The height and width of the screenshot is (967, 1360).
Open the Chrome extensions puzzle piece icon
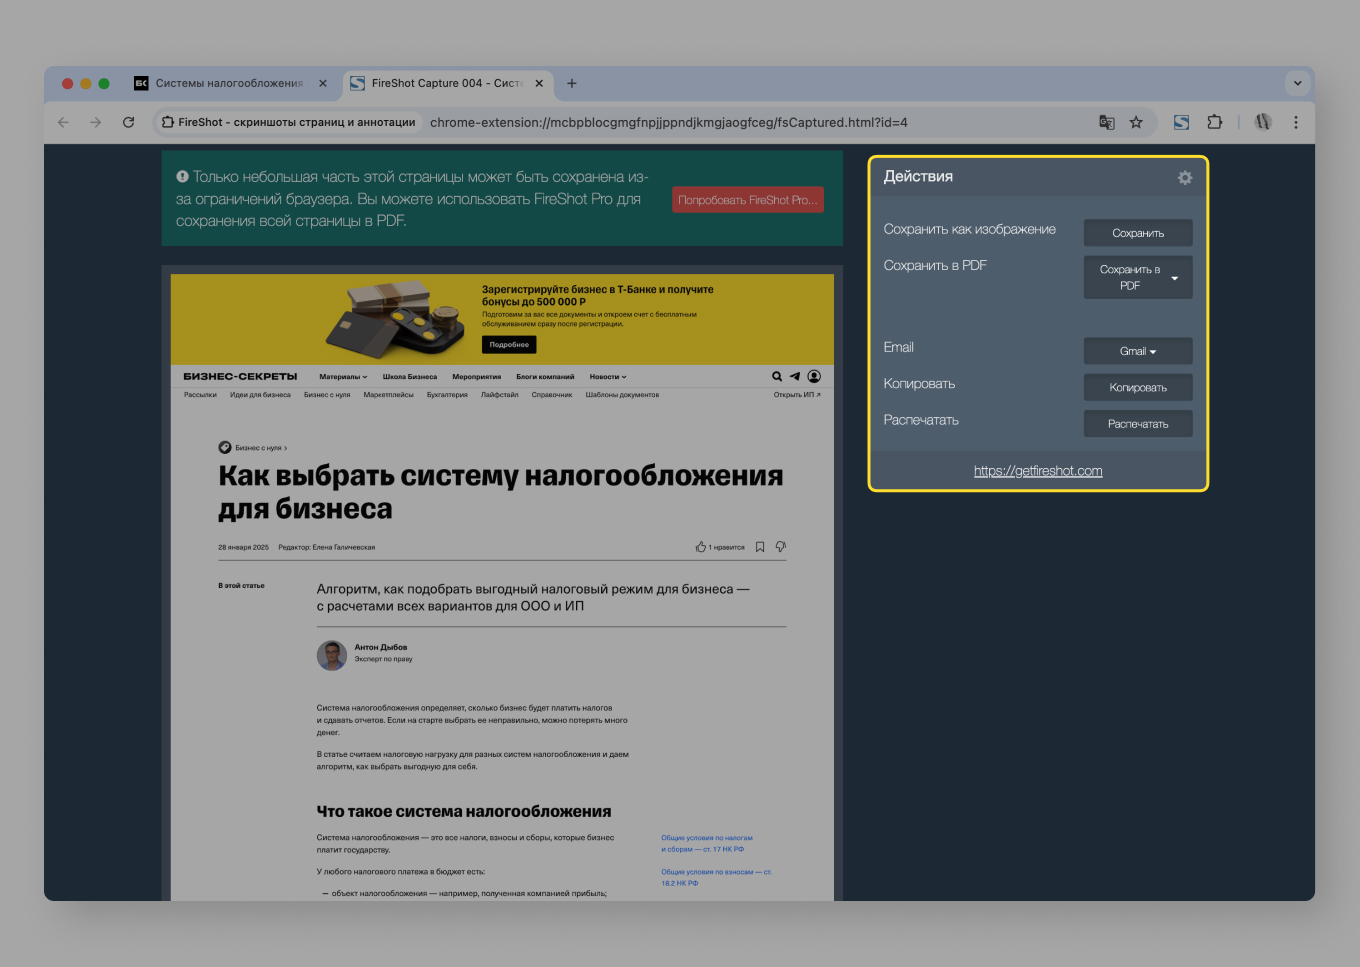1214,121
